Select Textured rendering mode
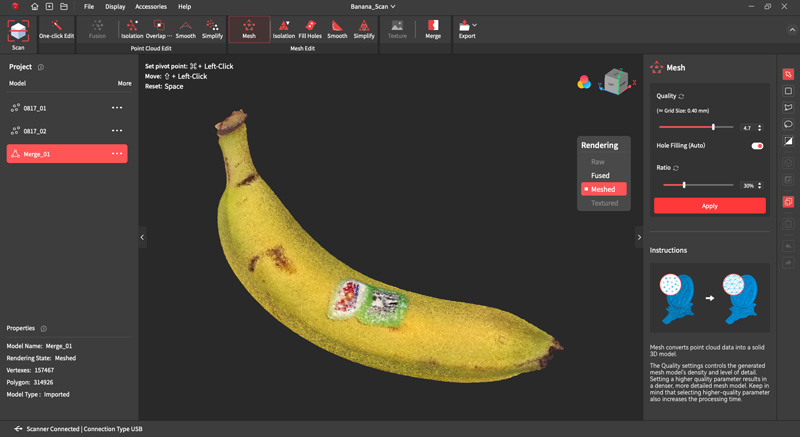This screenshot has height=437, width=800. pyautogui.click(x=604, y=203)
